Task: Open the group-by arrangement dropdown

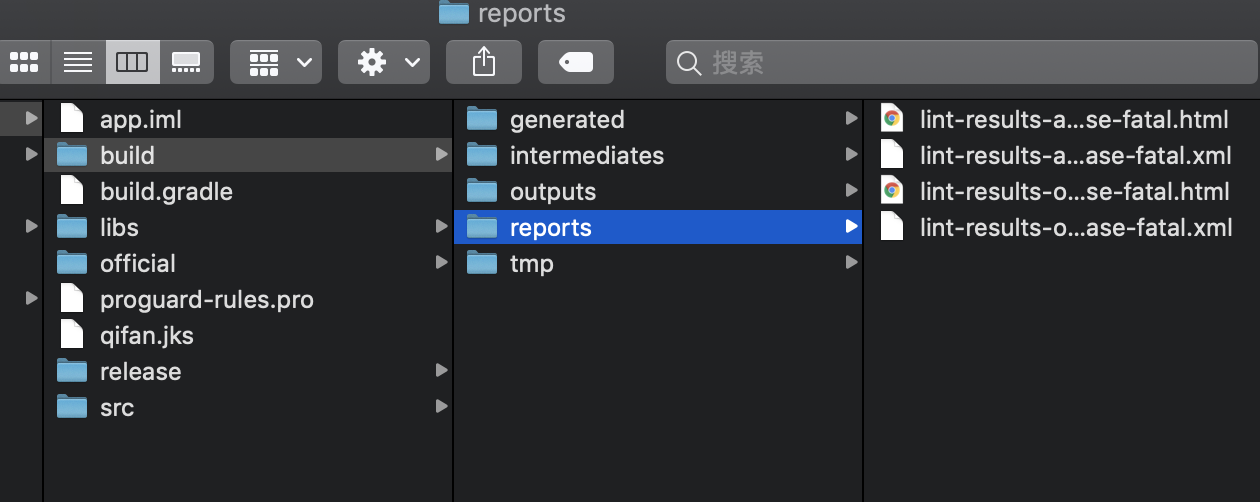Action: [276, 62]
